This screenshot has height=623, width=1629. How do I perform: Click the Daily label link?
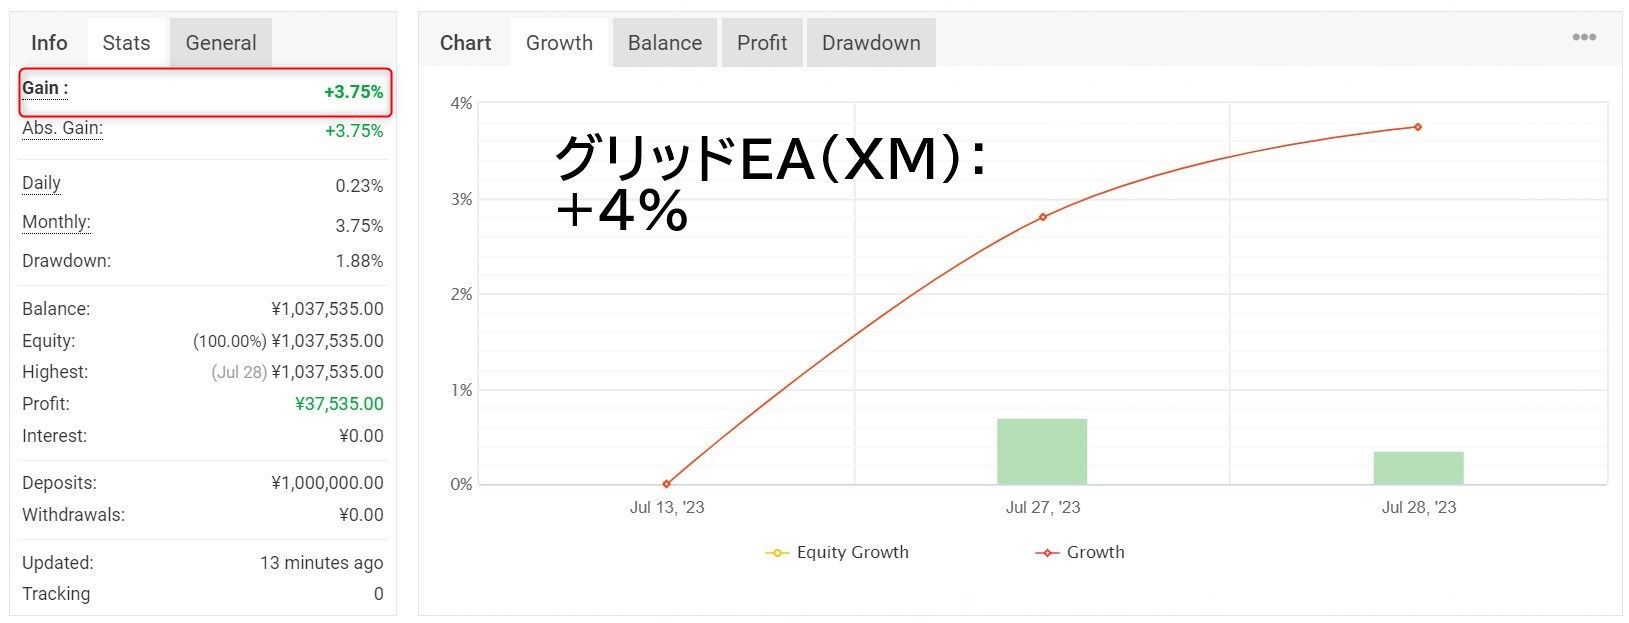click(x=41, y=183)
